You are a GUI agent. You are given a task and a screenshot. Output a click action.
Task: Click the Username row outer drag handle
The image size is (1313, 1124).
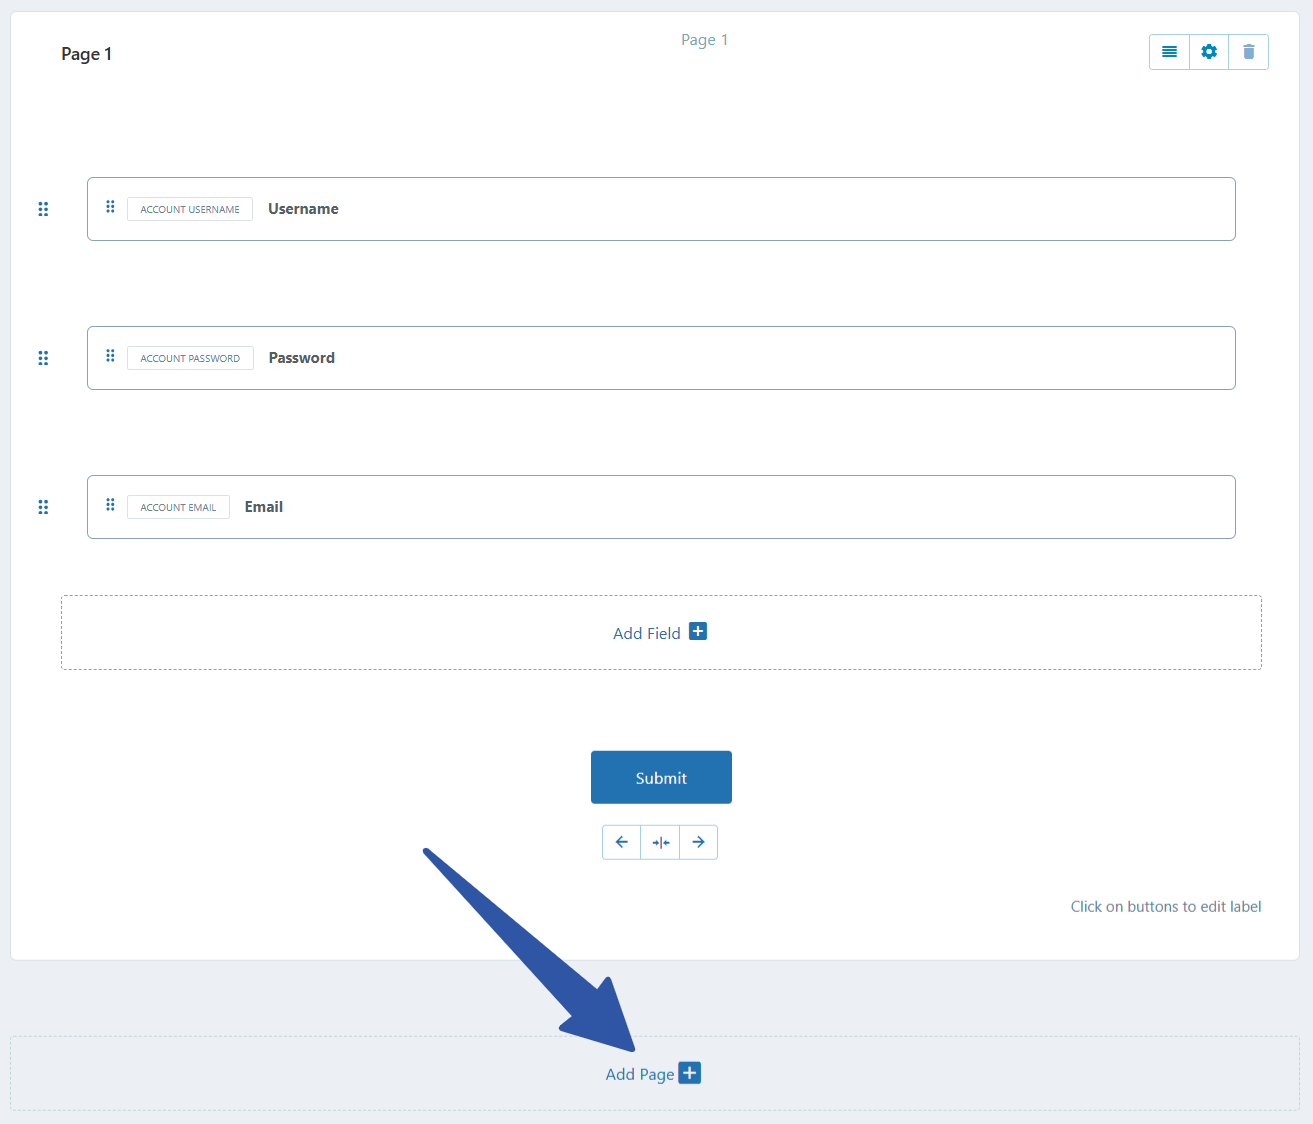point(43,209)
